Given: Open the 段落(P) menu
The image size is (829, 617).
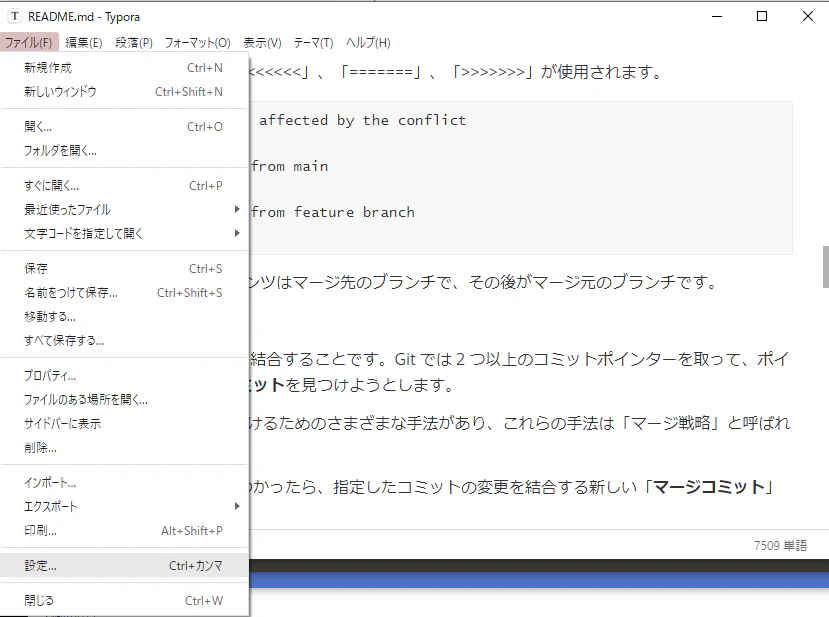Looking at the screenshot, I should click(x=134, y=42).
